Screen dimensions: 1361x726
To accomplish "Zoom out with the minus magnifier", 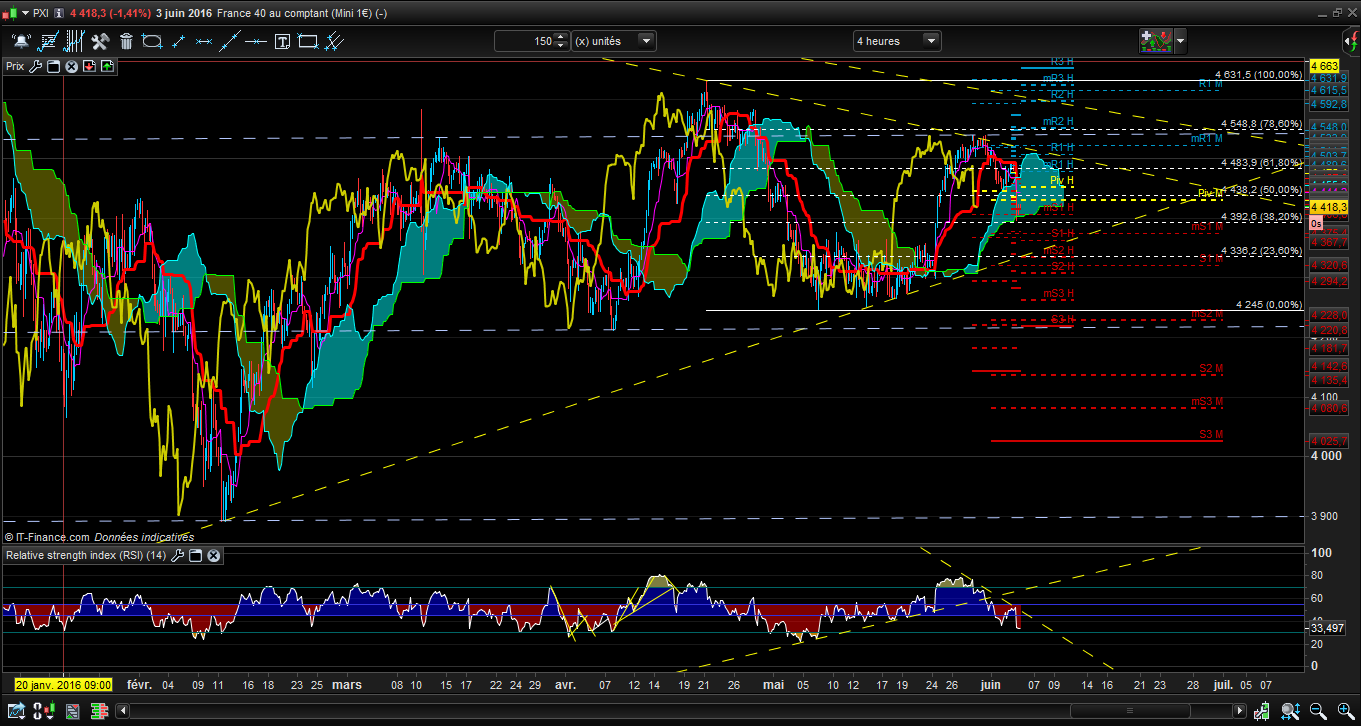I will click(1319, 711).
